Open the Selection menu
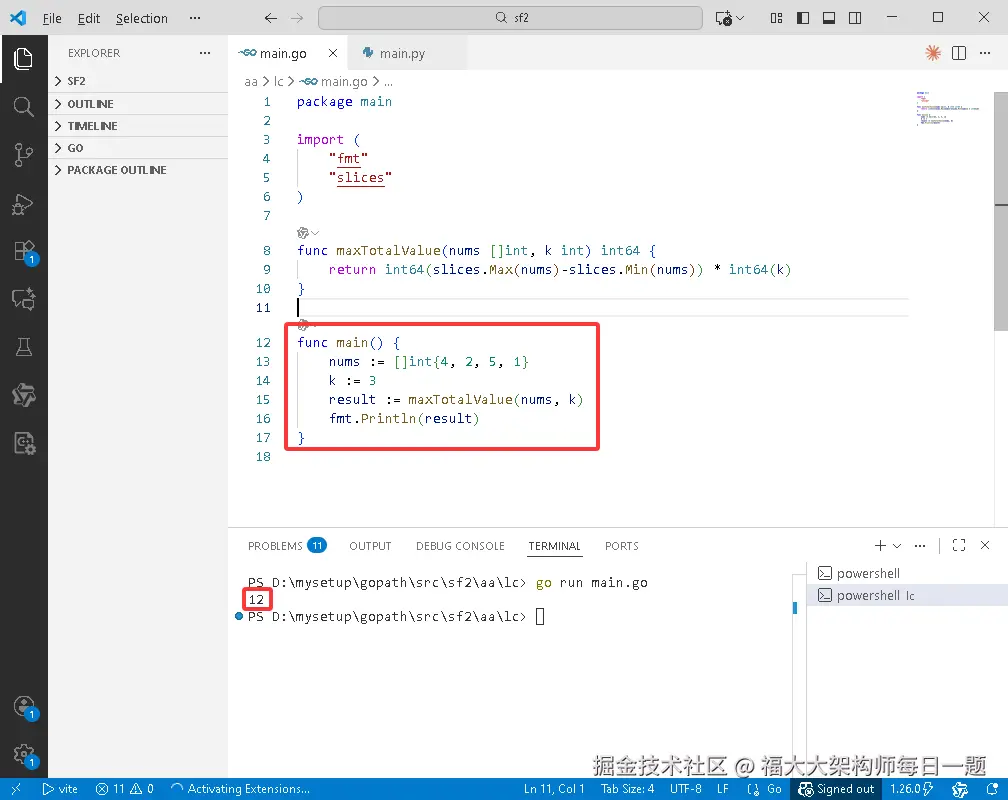The width and height of the screenshot is (1008, 800). 141,18
